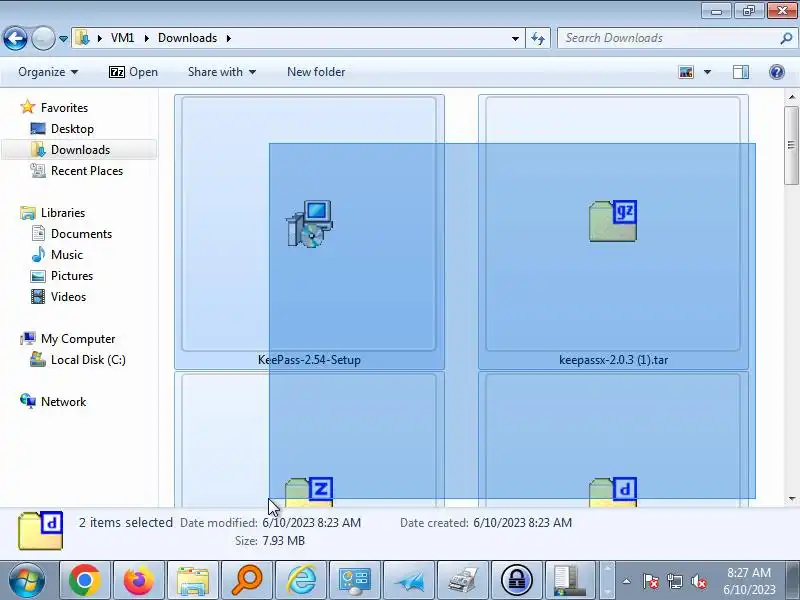Open Recent Places in the sidebar
This screenshot has height=600, width=800.
pyautogui.click(x=87, y=170)
